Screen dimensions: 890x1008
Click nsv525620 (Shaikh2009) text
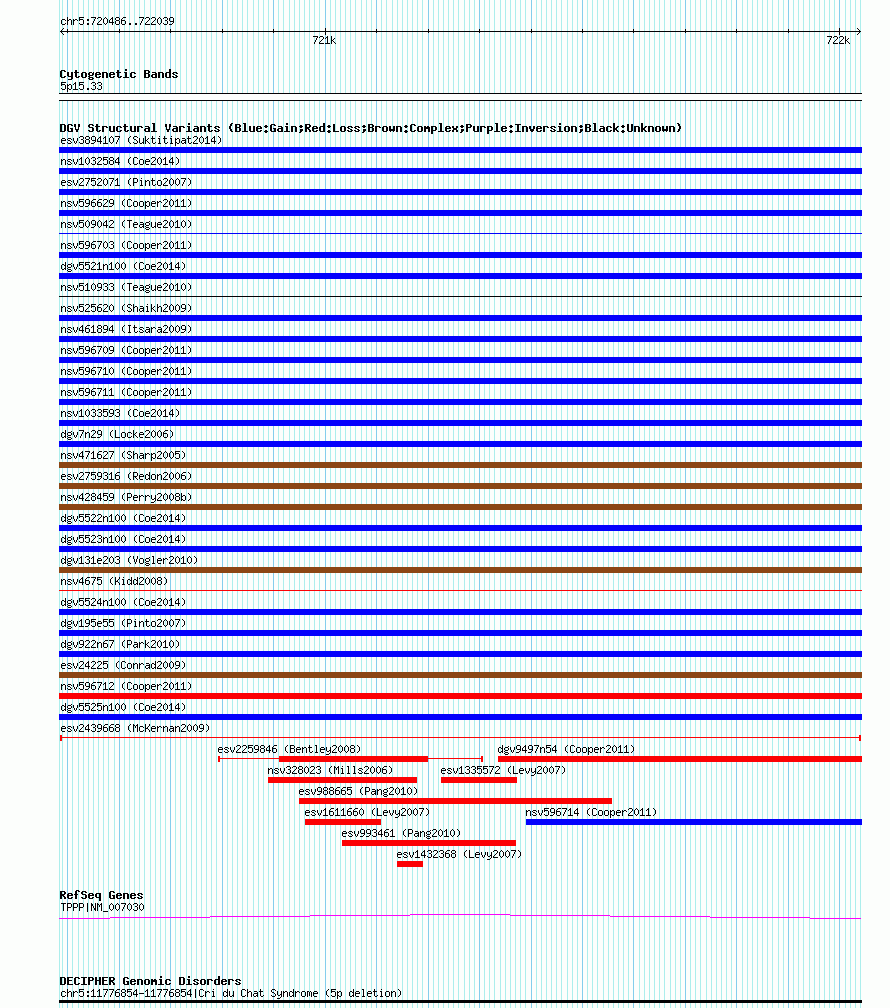pyautogui.click(x=126, y=309)
